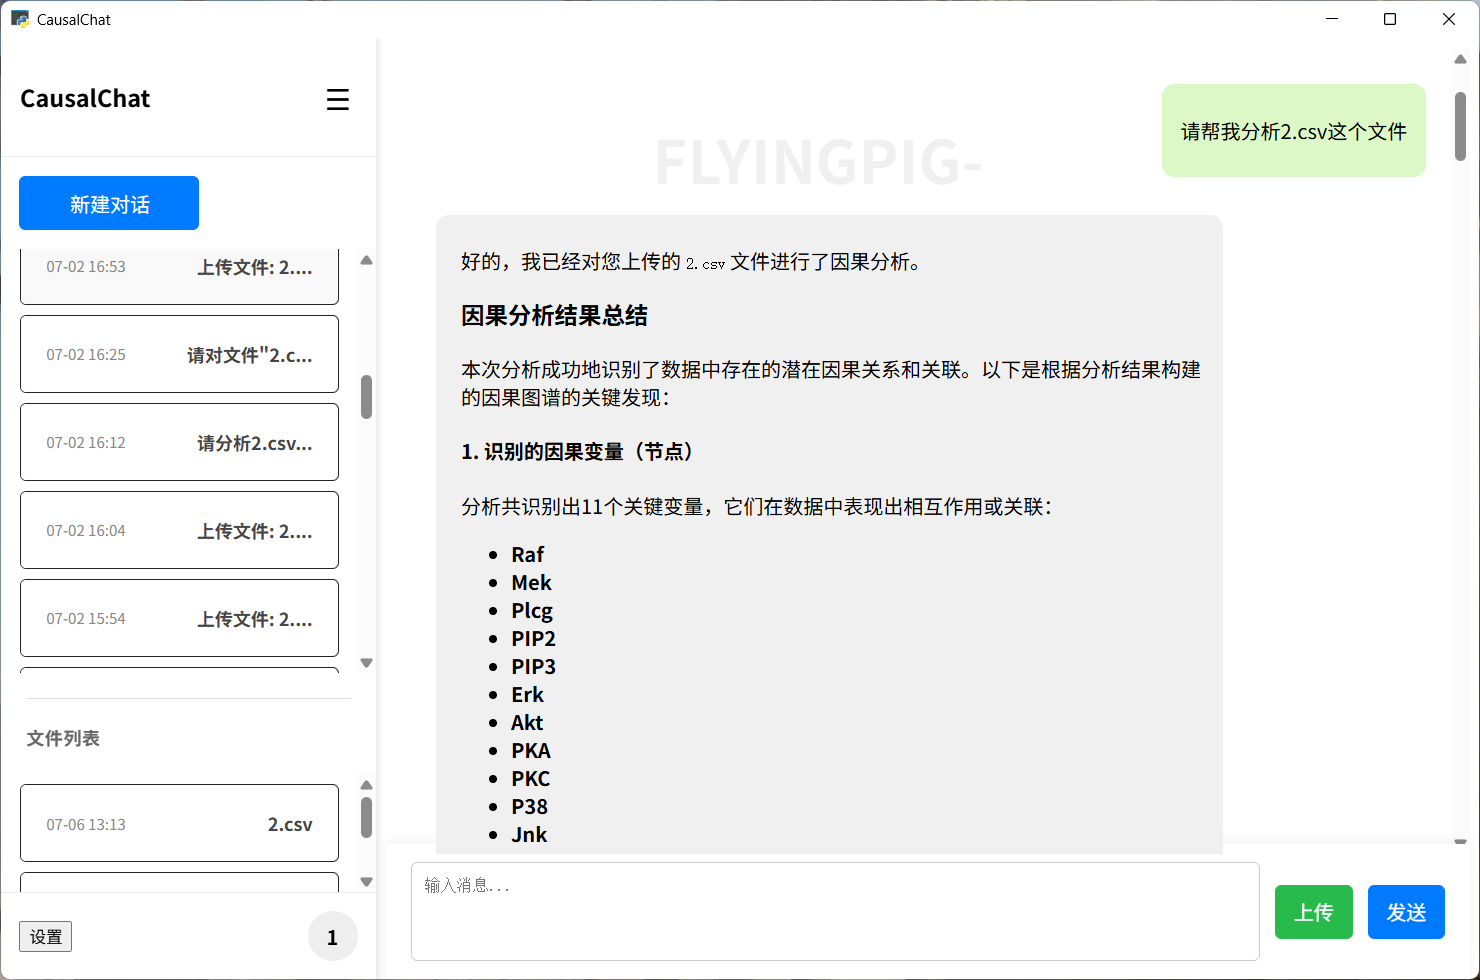Click inside the 输入消息 input box

(836, 911)
